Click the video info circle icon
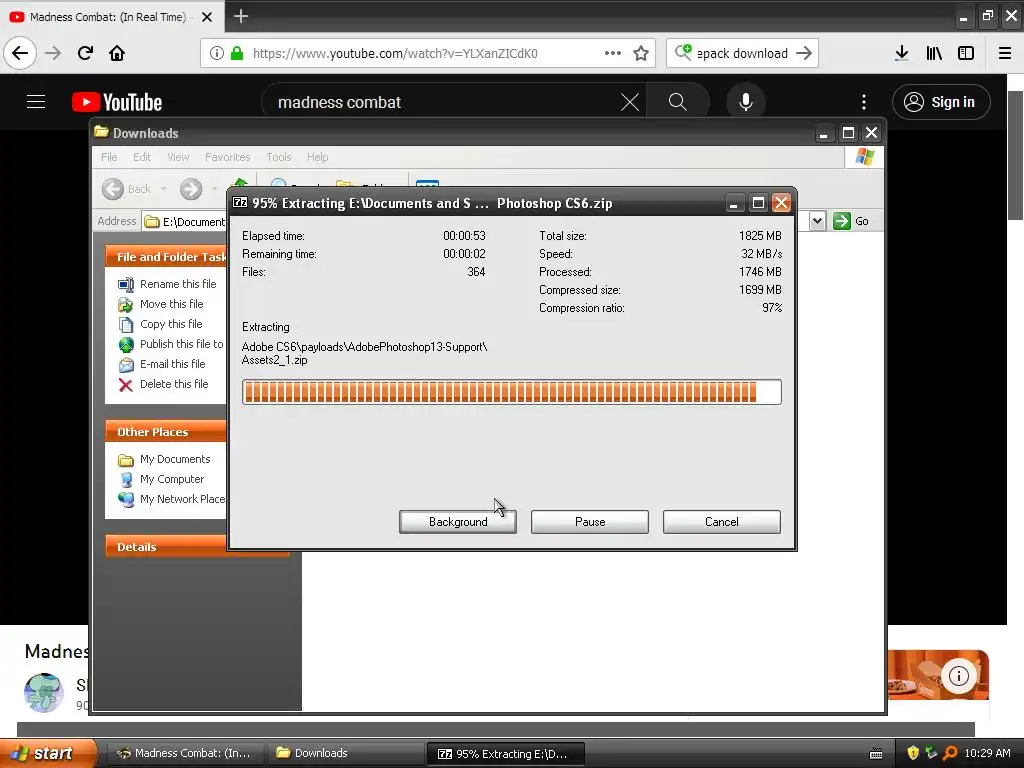Screen dimensions: 1024x768 pyautogui.click(x=958, y=675)
